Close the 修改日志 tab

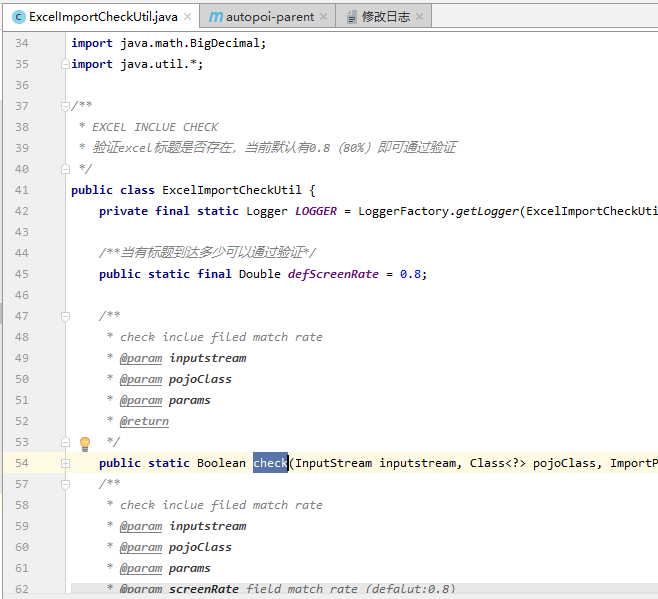click(x=419, y=17)
